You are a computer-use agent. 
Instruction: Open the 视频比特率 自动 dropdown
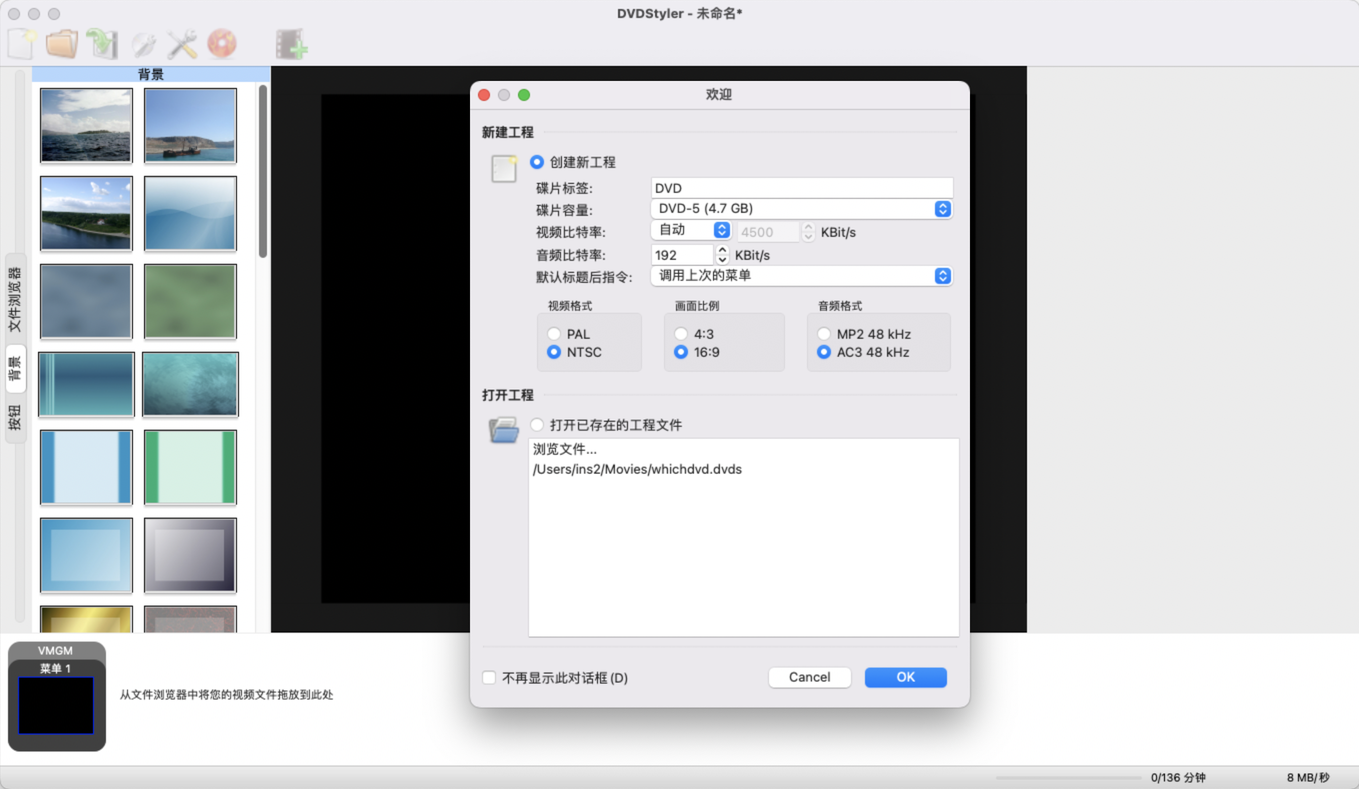691,231
